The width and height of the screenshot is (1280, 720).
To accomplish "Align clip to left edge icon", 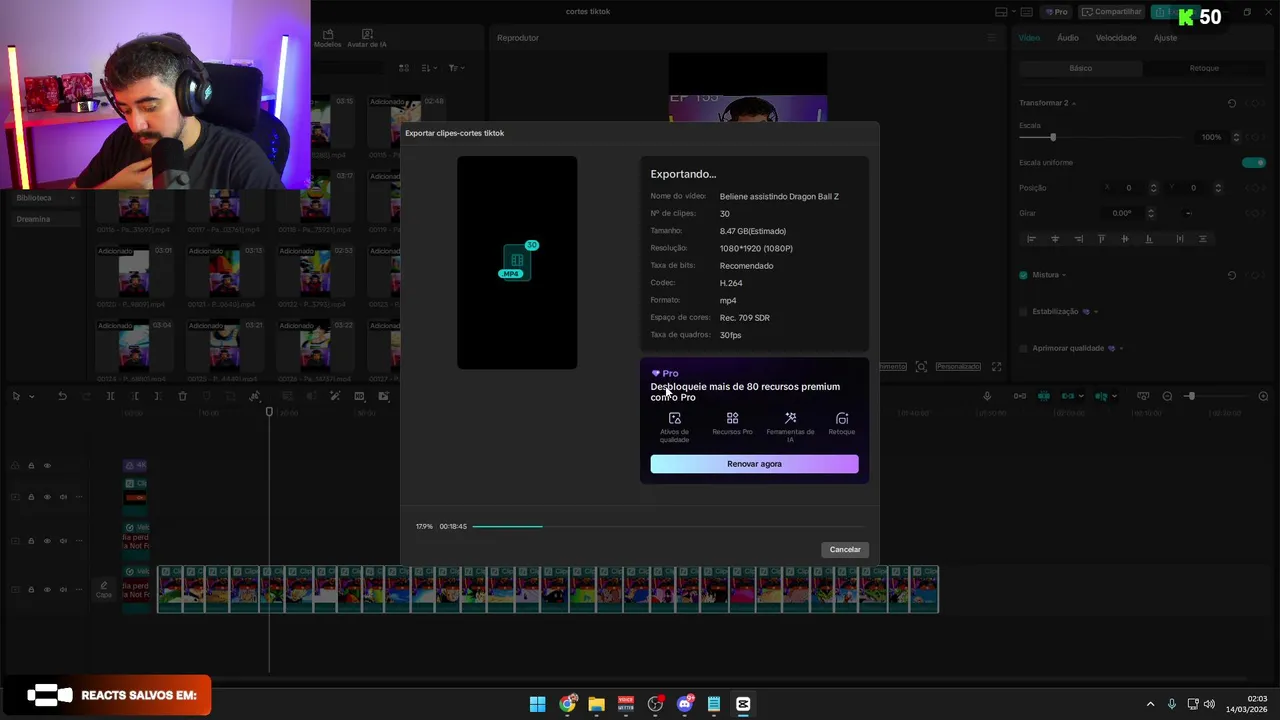I will coord(1031,239).
